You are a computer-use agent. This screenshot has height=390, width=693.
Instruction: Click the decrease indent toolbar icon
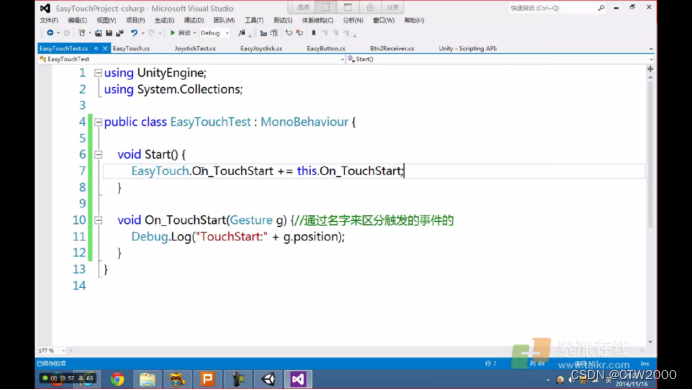point(288,33)
